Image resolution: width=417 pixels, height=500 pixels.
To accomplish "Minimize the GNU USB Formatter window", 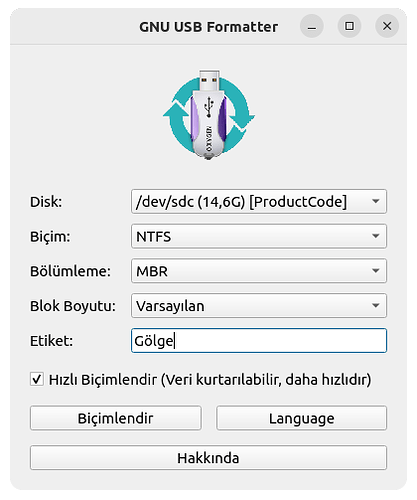I will 312,26.
